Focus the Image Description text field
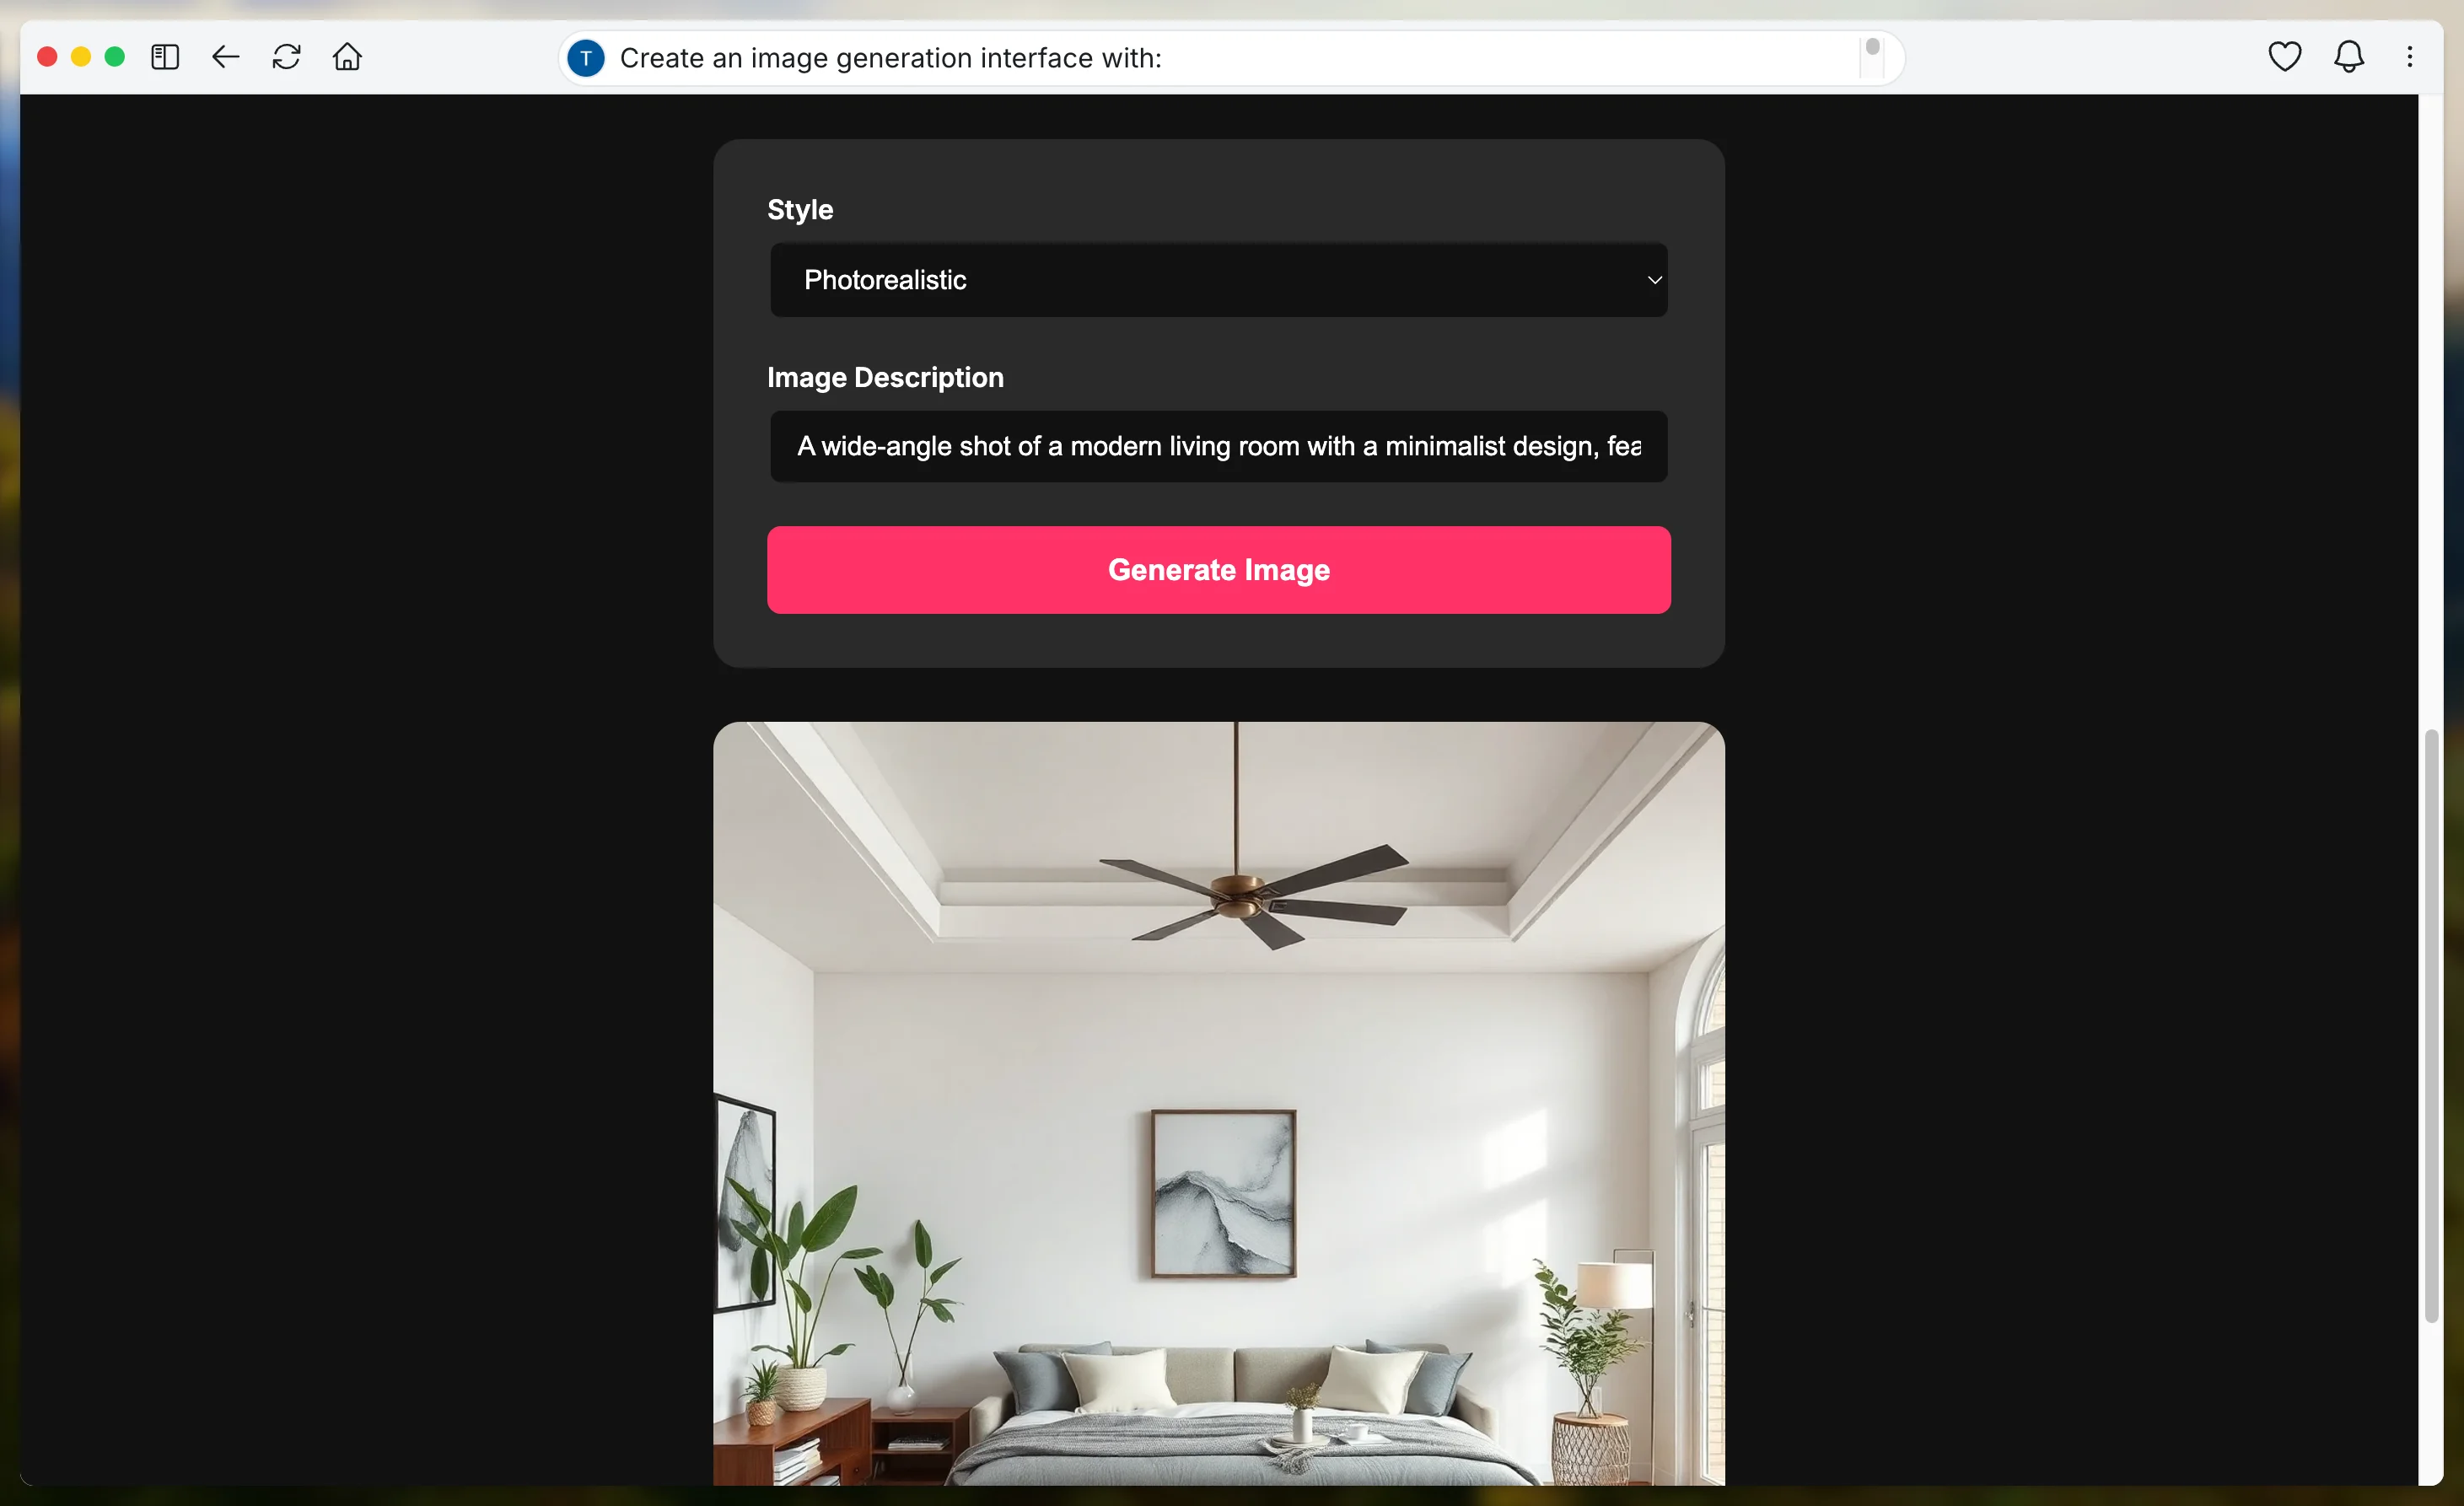The height and width of the screenshot is (1506, 2464). click(1219, 446)
